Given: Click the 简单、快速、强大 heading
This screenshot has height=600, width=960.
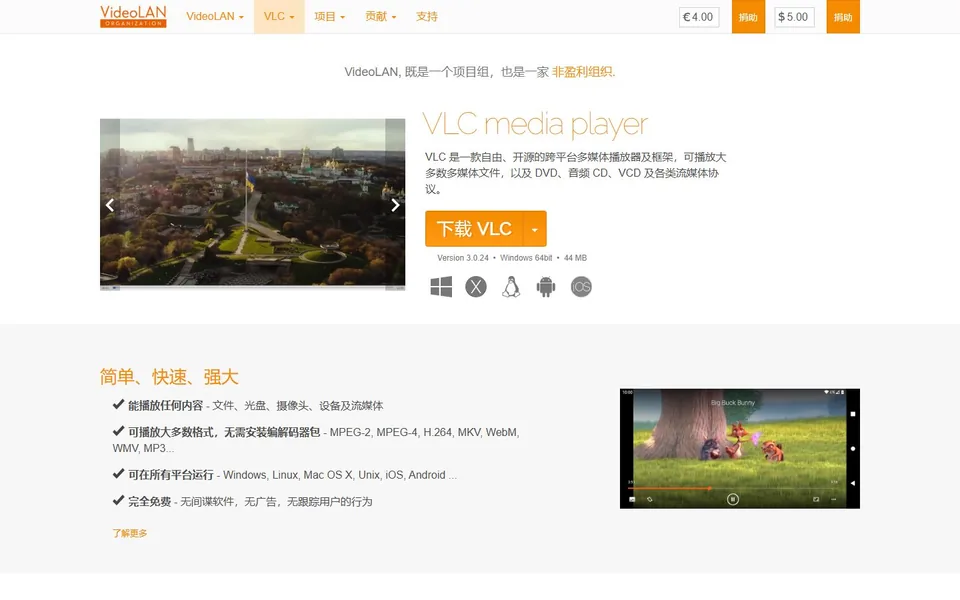Looking at the screenshot, I should [x=169, y=377].
